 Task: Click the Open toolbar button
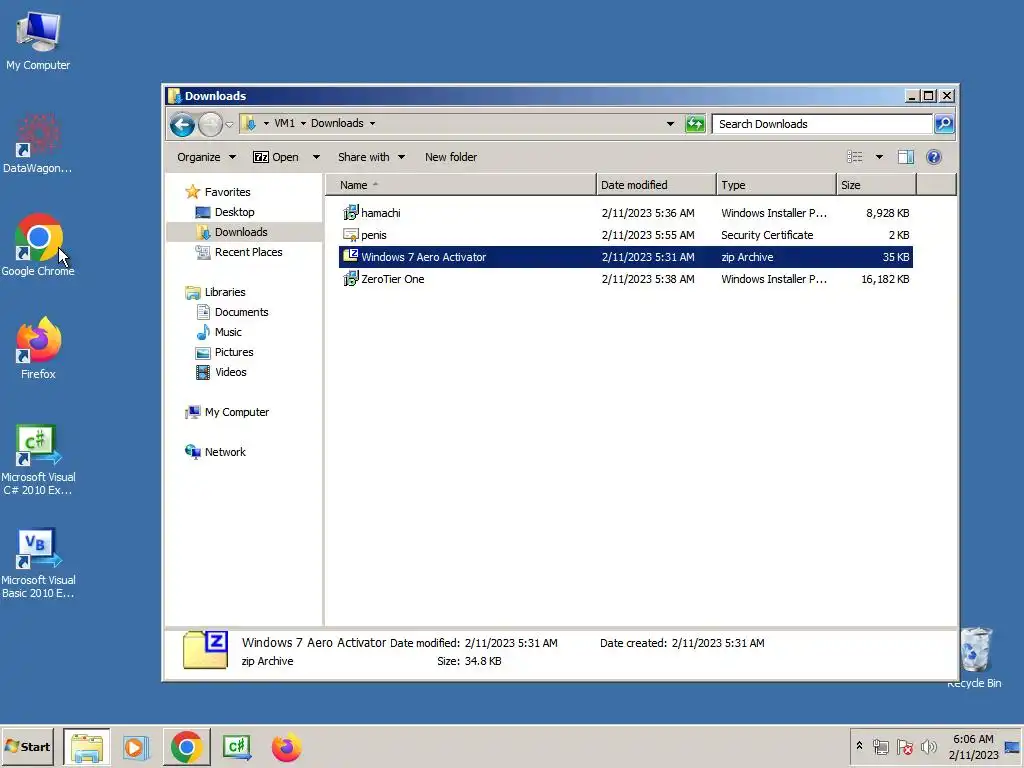276,157
